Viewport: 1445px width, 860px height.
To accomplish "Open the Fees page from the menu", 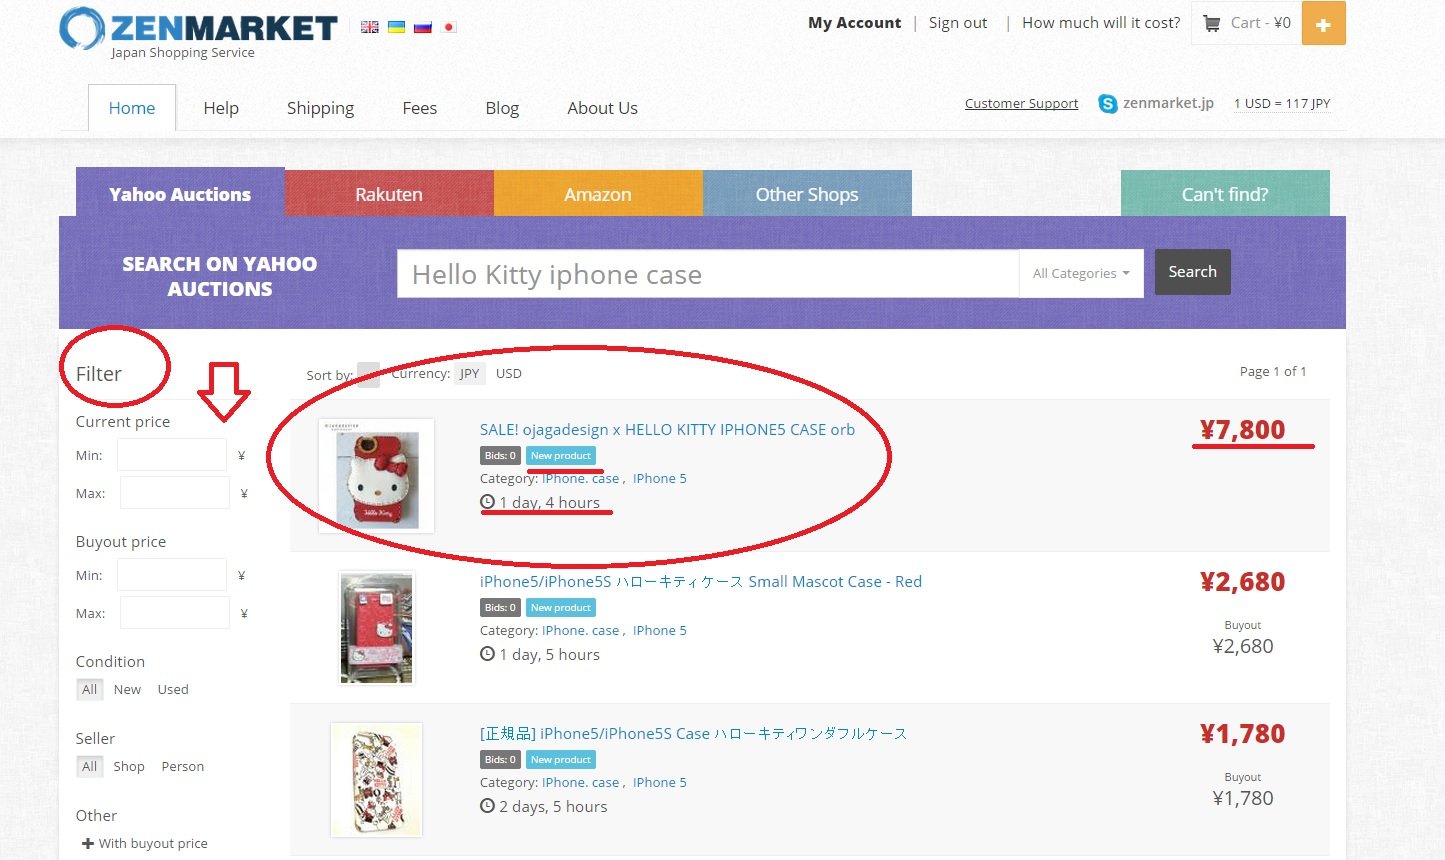I will (x=419, y=107).
